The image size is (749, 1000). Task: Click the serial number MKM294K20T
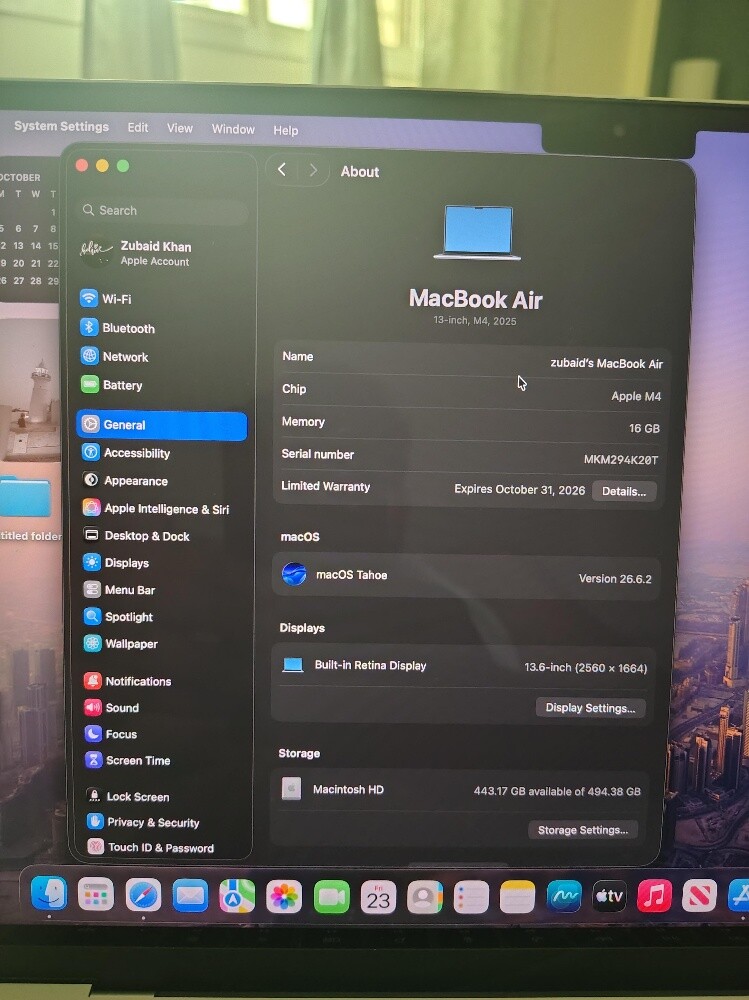click(x=620, y=460)
